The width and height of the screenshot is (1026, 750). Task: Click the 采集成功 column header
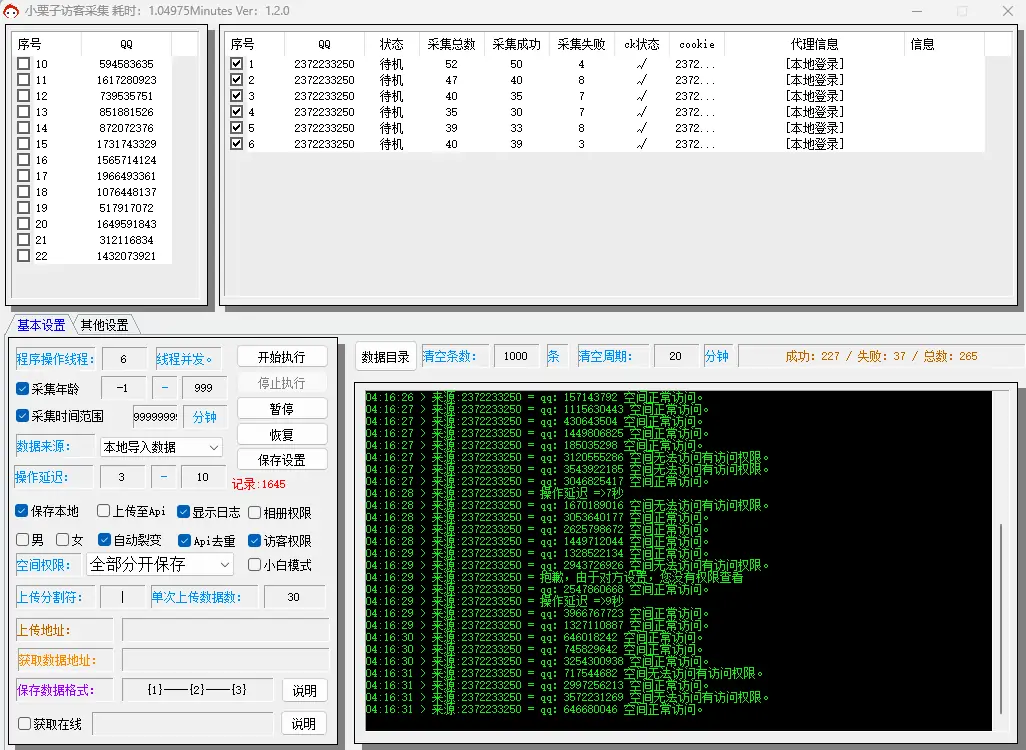point(516,44)
